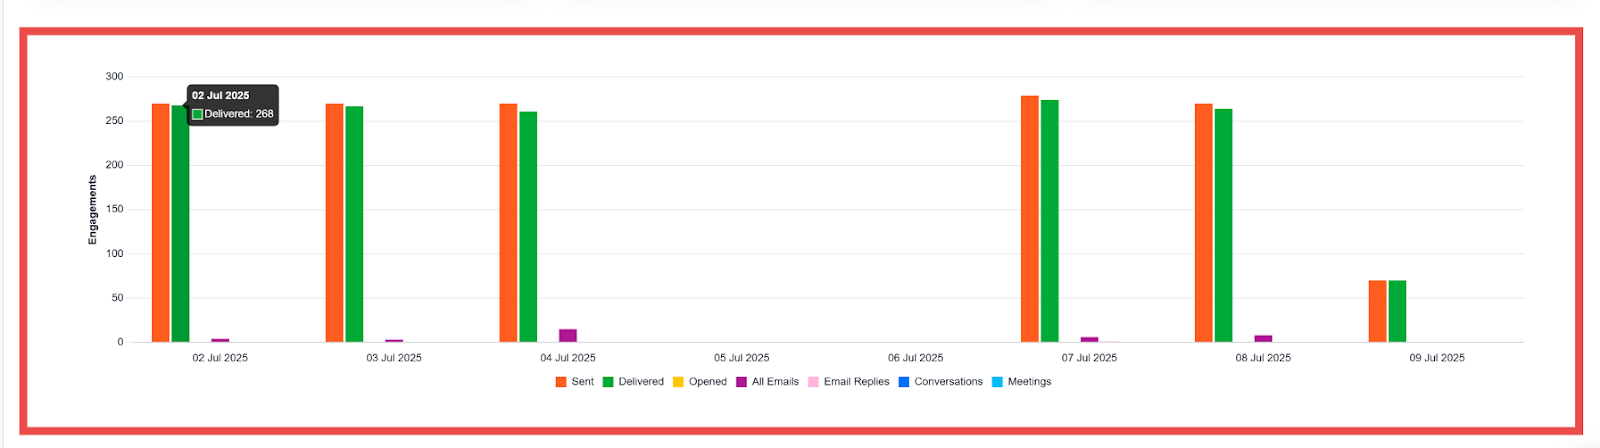This screenshot has height=448, width=1600.
Task: Click the orange Sent bar for 09 Jul 2025
Action: (1377, 311)
